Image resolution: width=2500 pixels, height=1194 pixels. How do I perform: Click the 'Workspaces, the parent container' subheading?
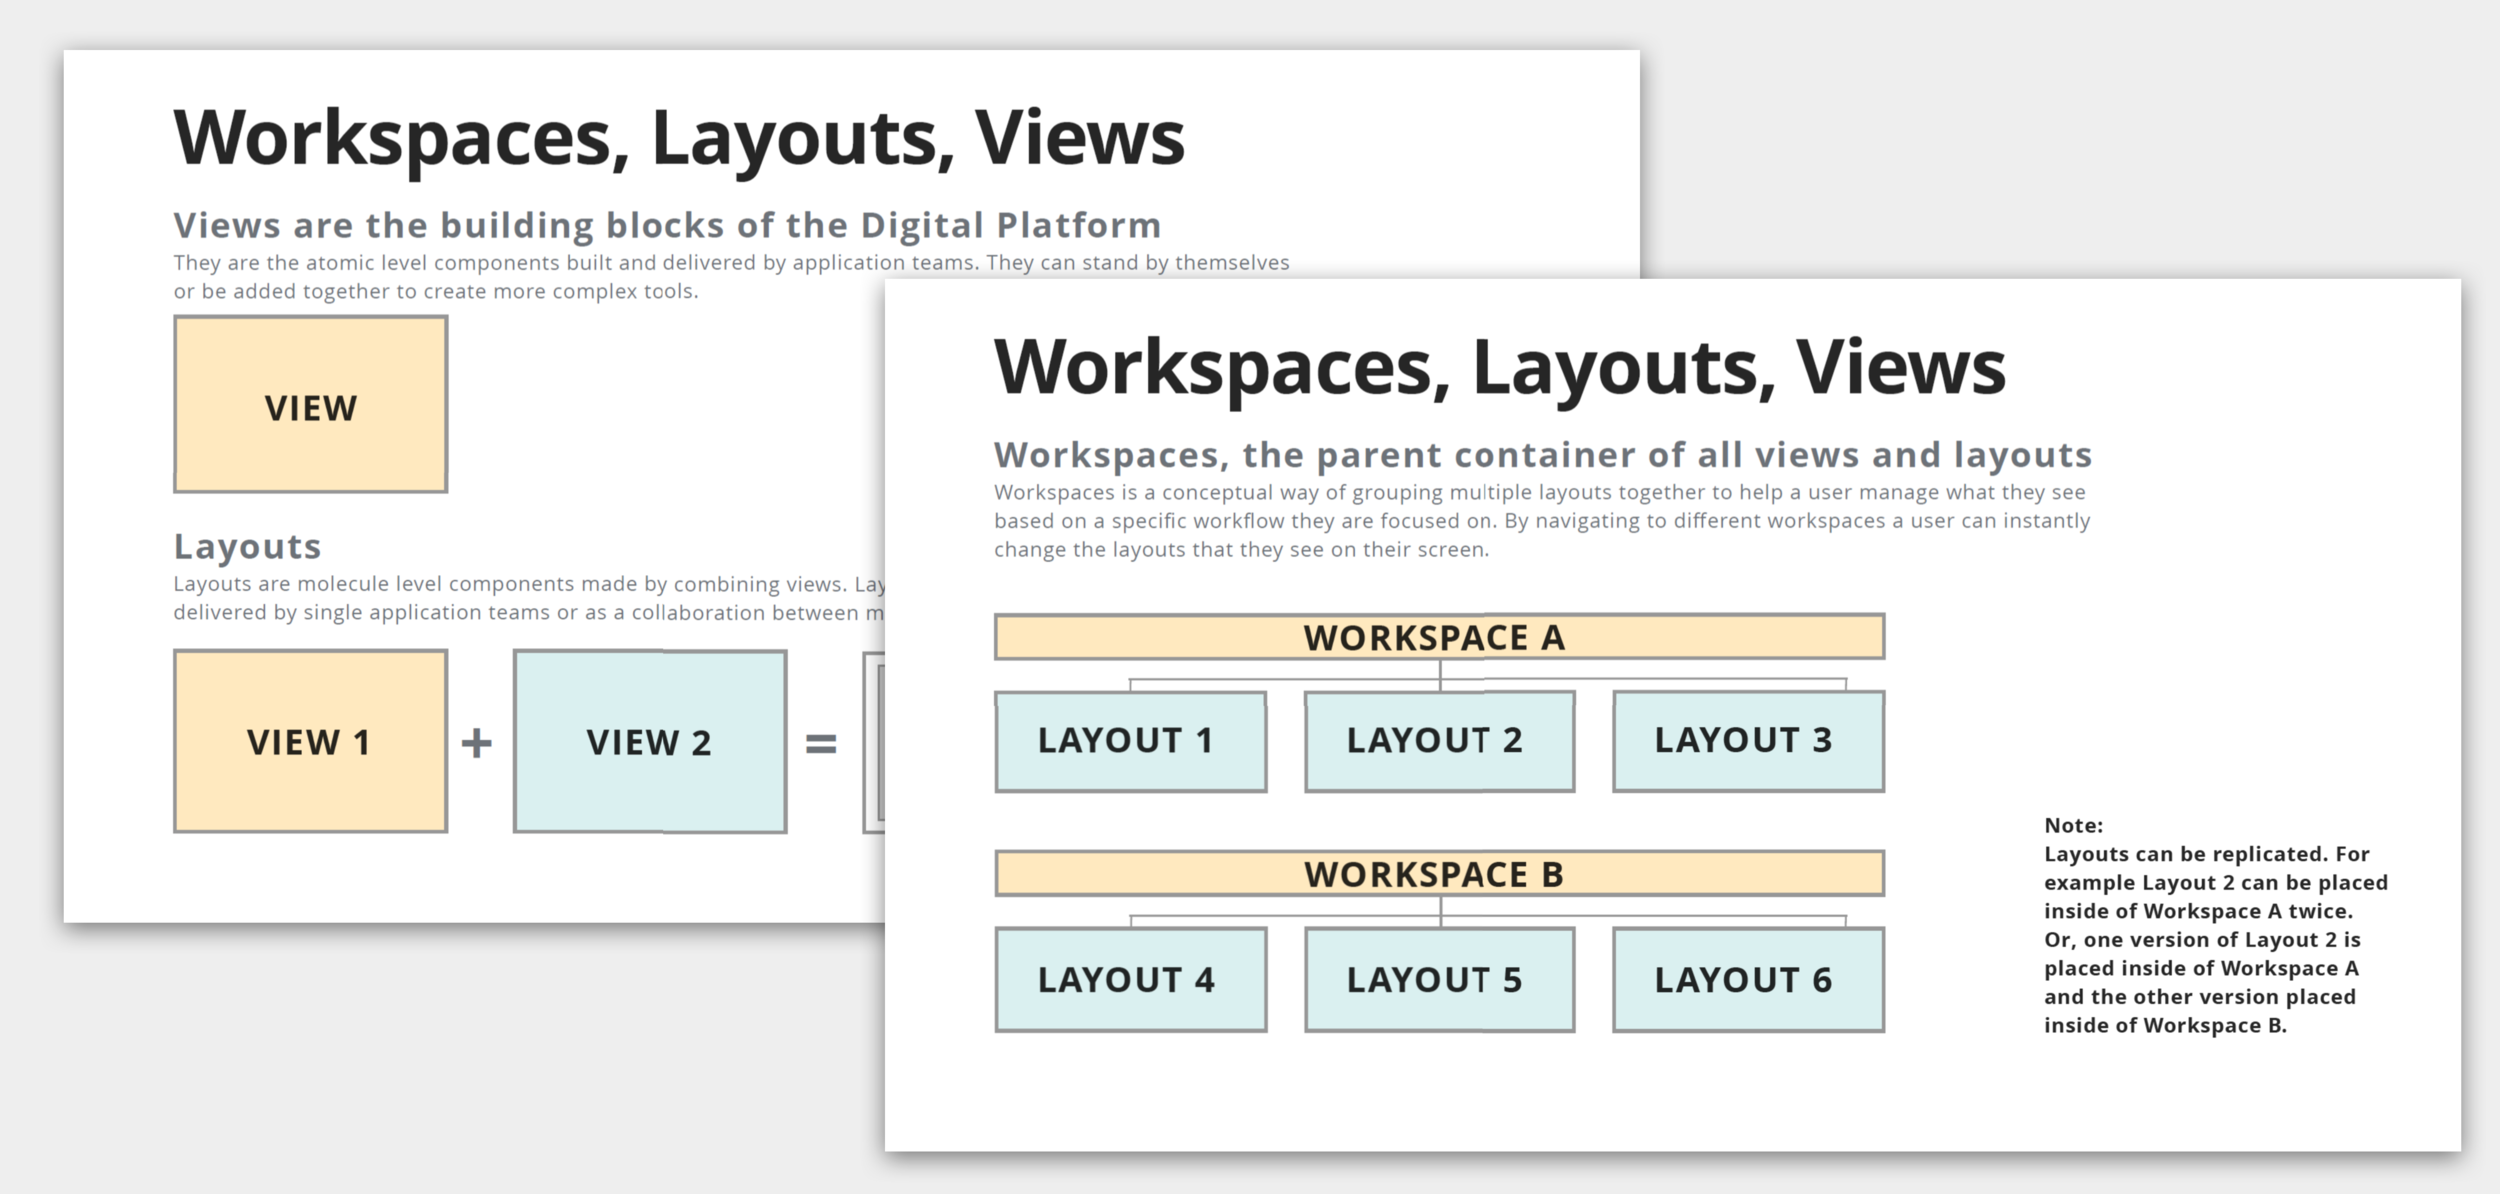(1542, 455)
